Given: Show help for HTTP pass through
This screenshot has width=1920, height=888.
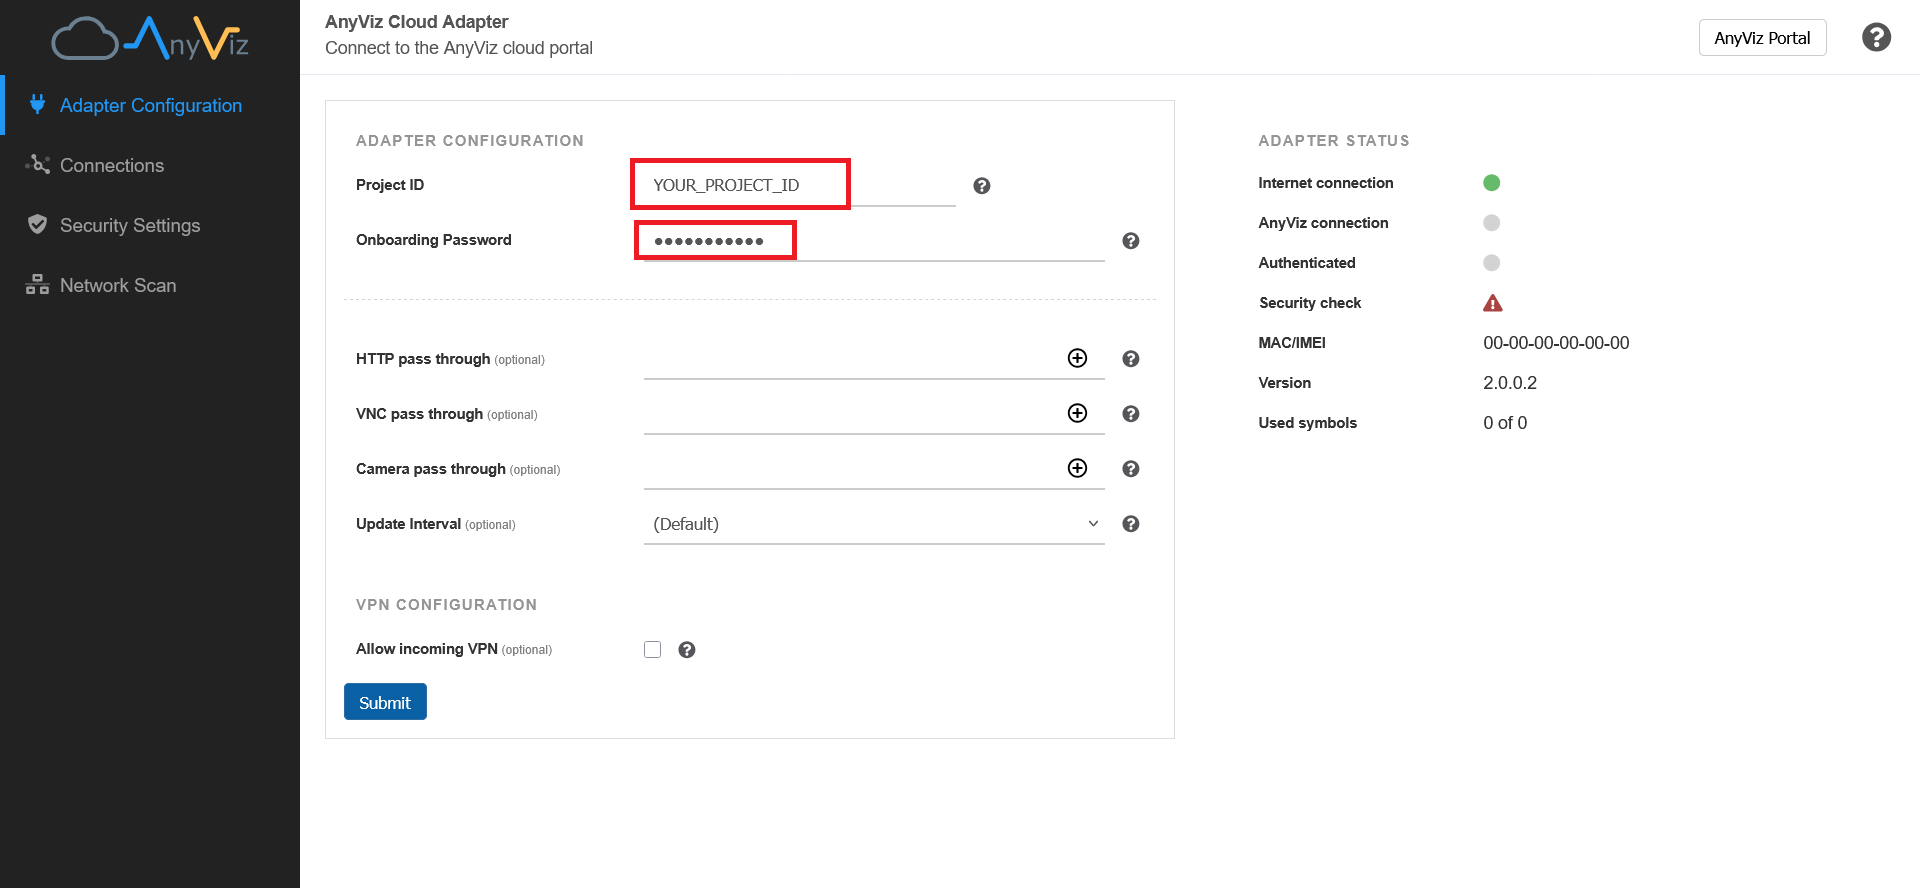Looking at the screenshot, I should pyautogui.click(x=1131, y=359).
